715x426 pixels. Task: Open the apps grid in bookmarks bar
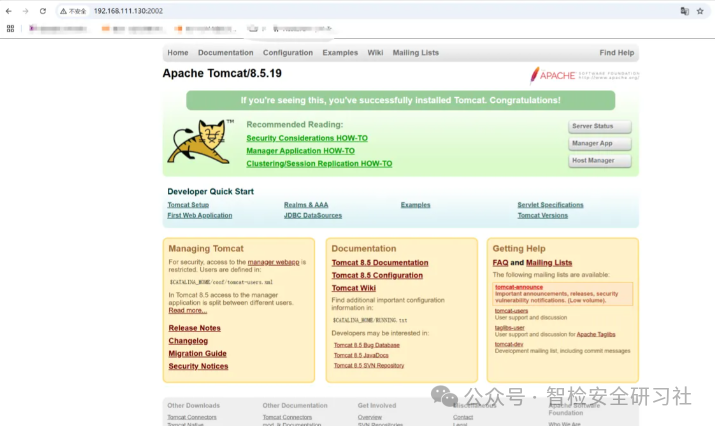point(10,29)
